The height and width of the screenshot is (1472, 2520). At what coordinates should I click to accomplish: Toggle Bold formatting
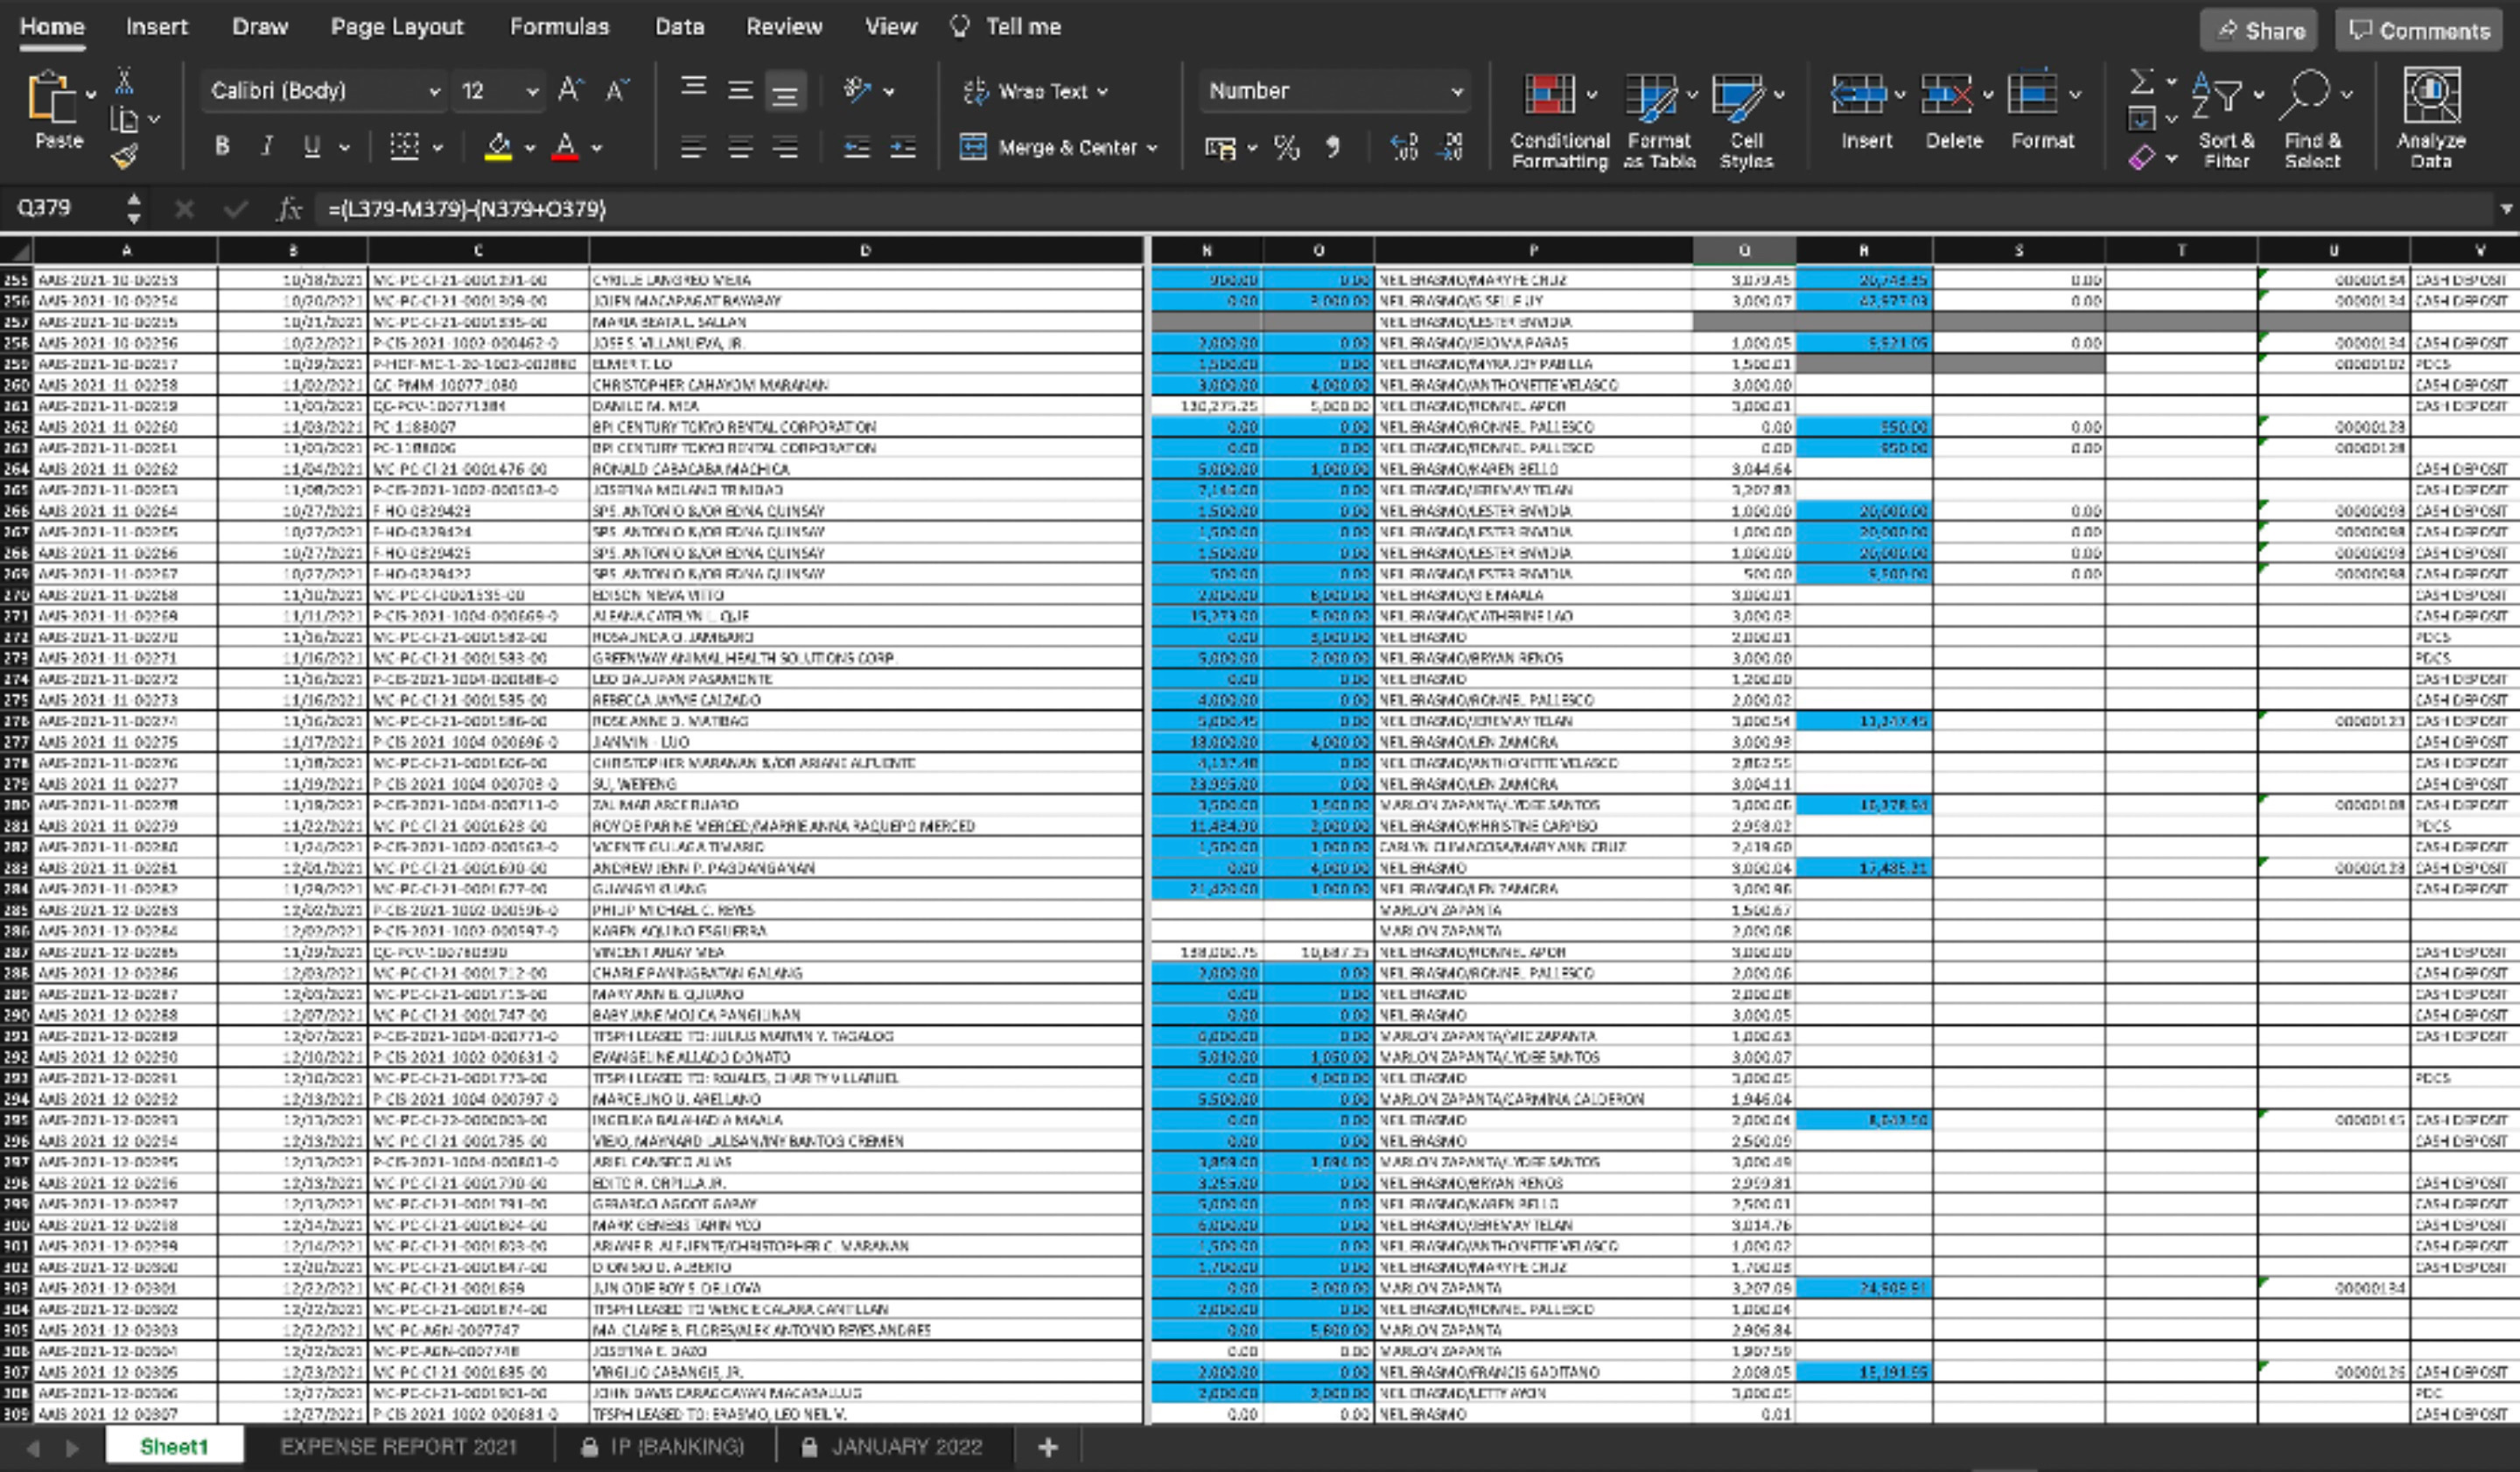tap(222, 147)
